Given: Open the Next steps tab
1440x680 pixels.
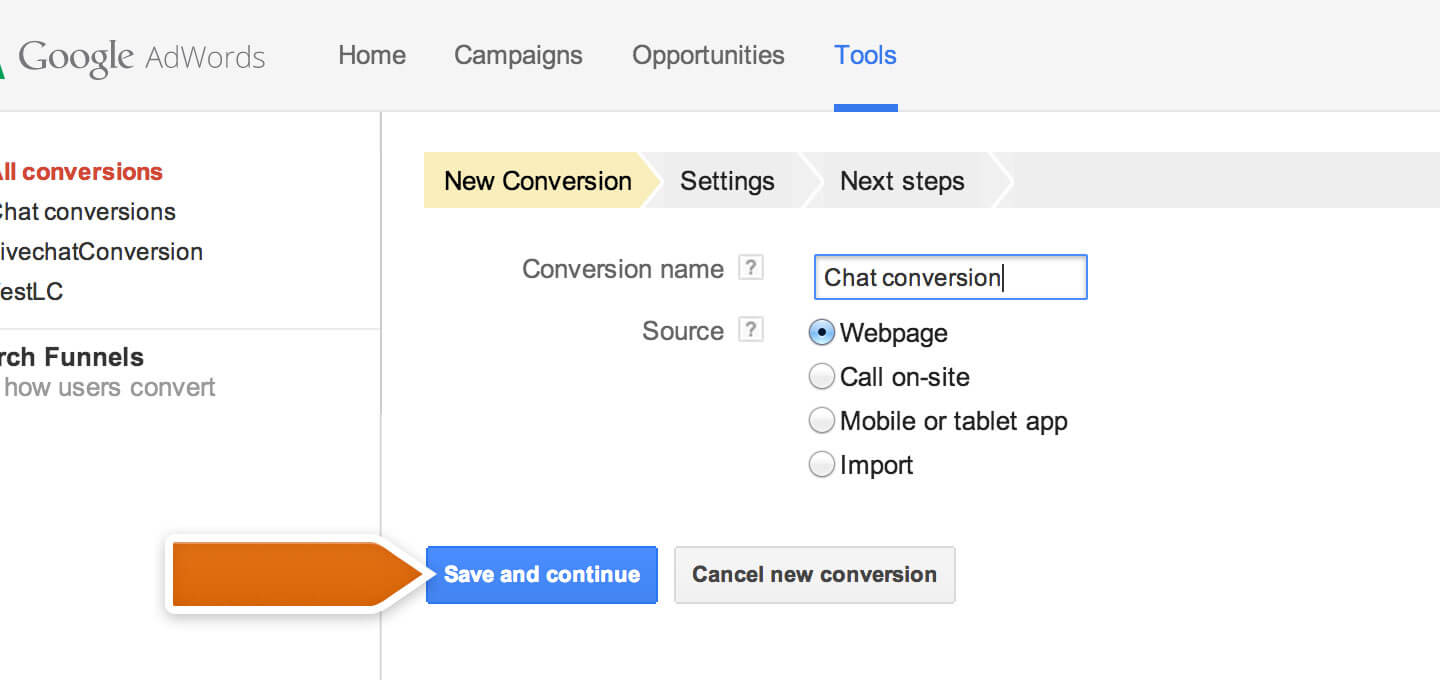Looking at the screenshot, I should coord(901,181).
